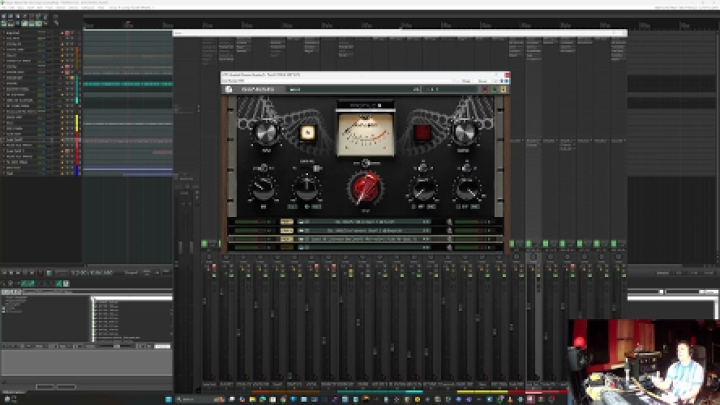Click the plugin host logo icon in the plugin header
Viewport: 720px width, 405px height.
229,89
